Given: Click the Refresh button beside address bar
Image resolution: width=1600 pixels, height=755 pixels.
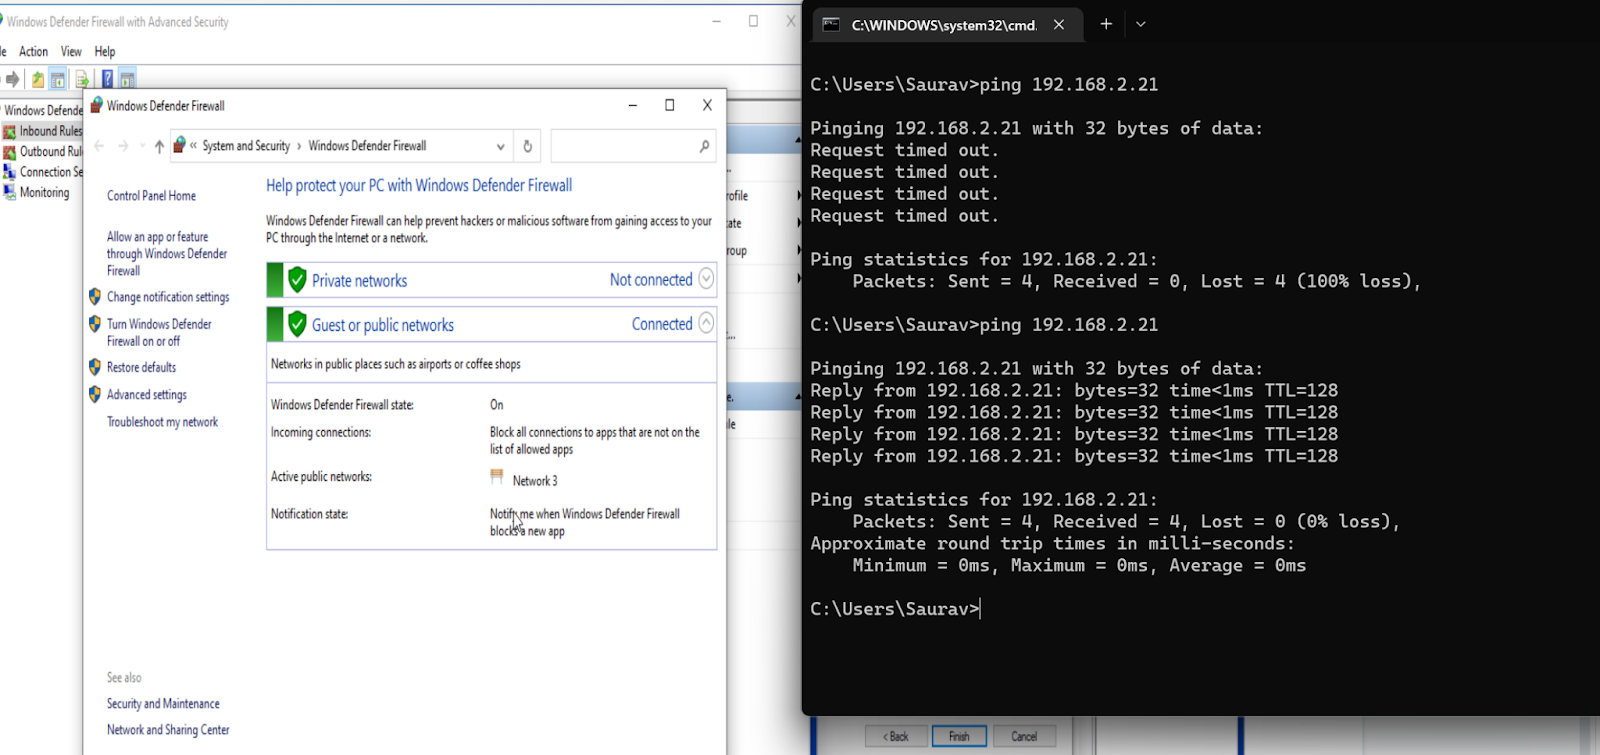Looking at the screenshot, I should point(528,146).
